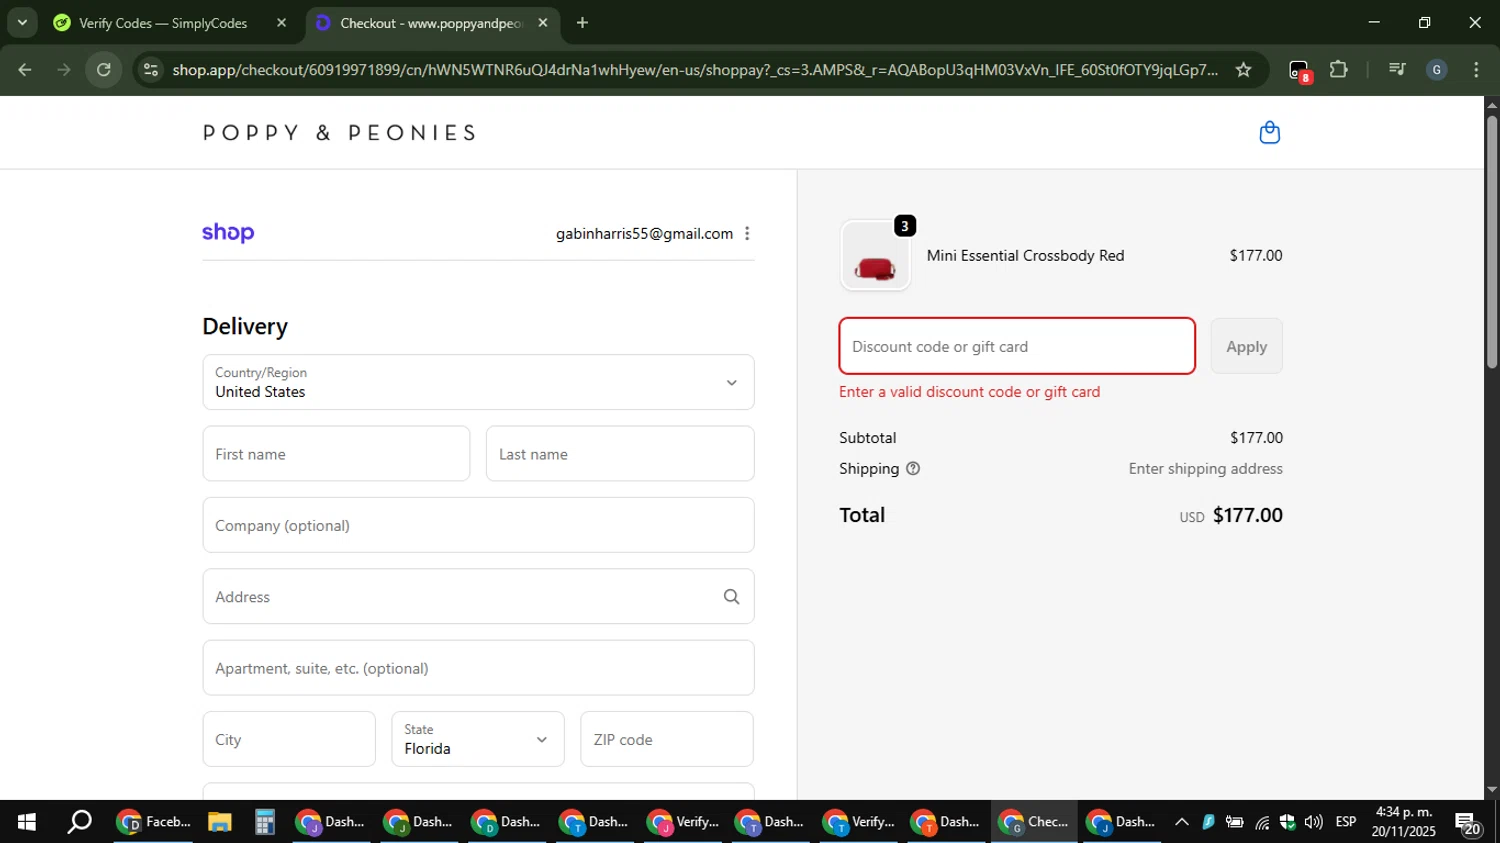
Task: Click the gabinharris55@gmail.com email text
Action: coord(644,234)
